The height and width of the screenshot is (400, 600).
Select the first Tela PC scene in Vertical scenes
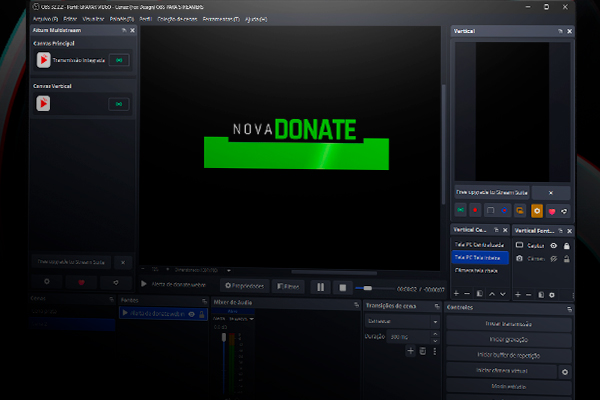tap(479, 245)
